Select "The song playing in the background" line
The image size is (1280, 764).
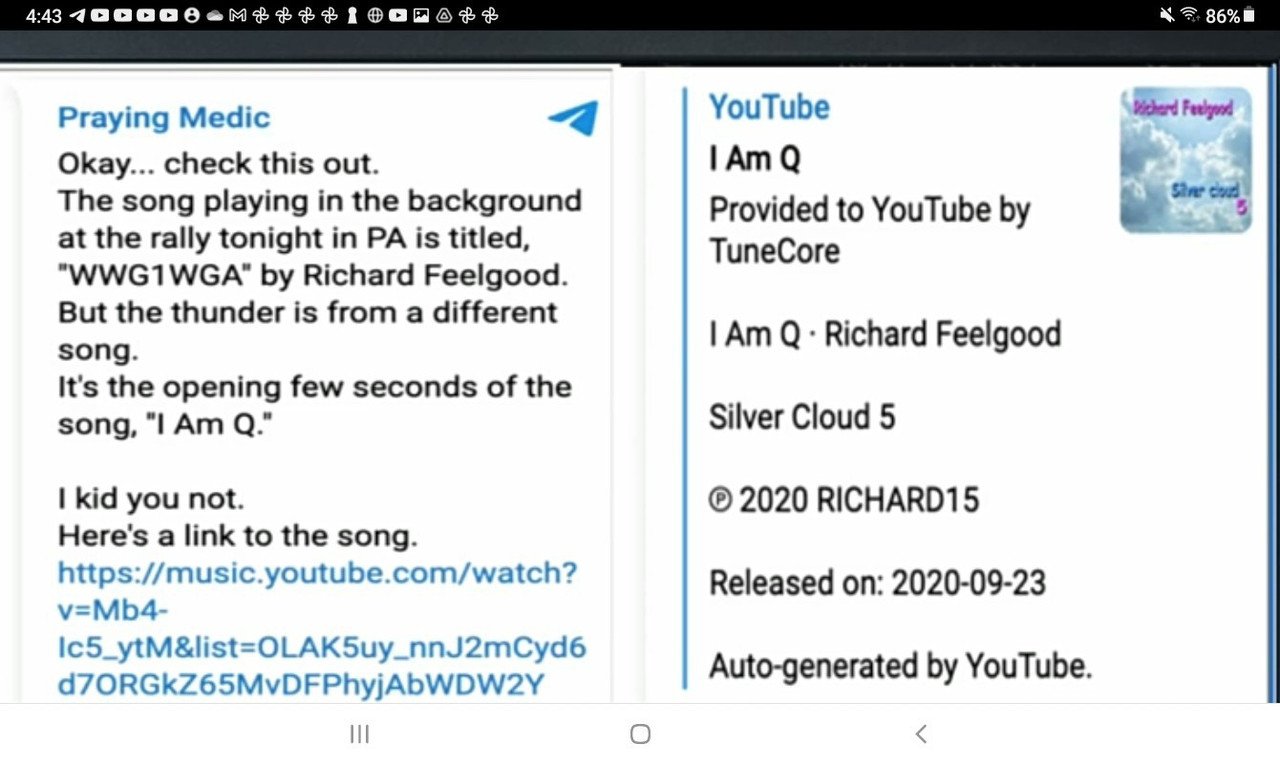(320, 201)
